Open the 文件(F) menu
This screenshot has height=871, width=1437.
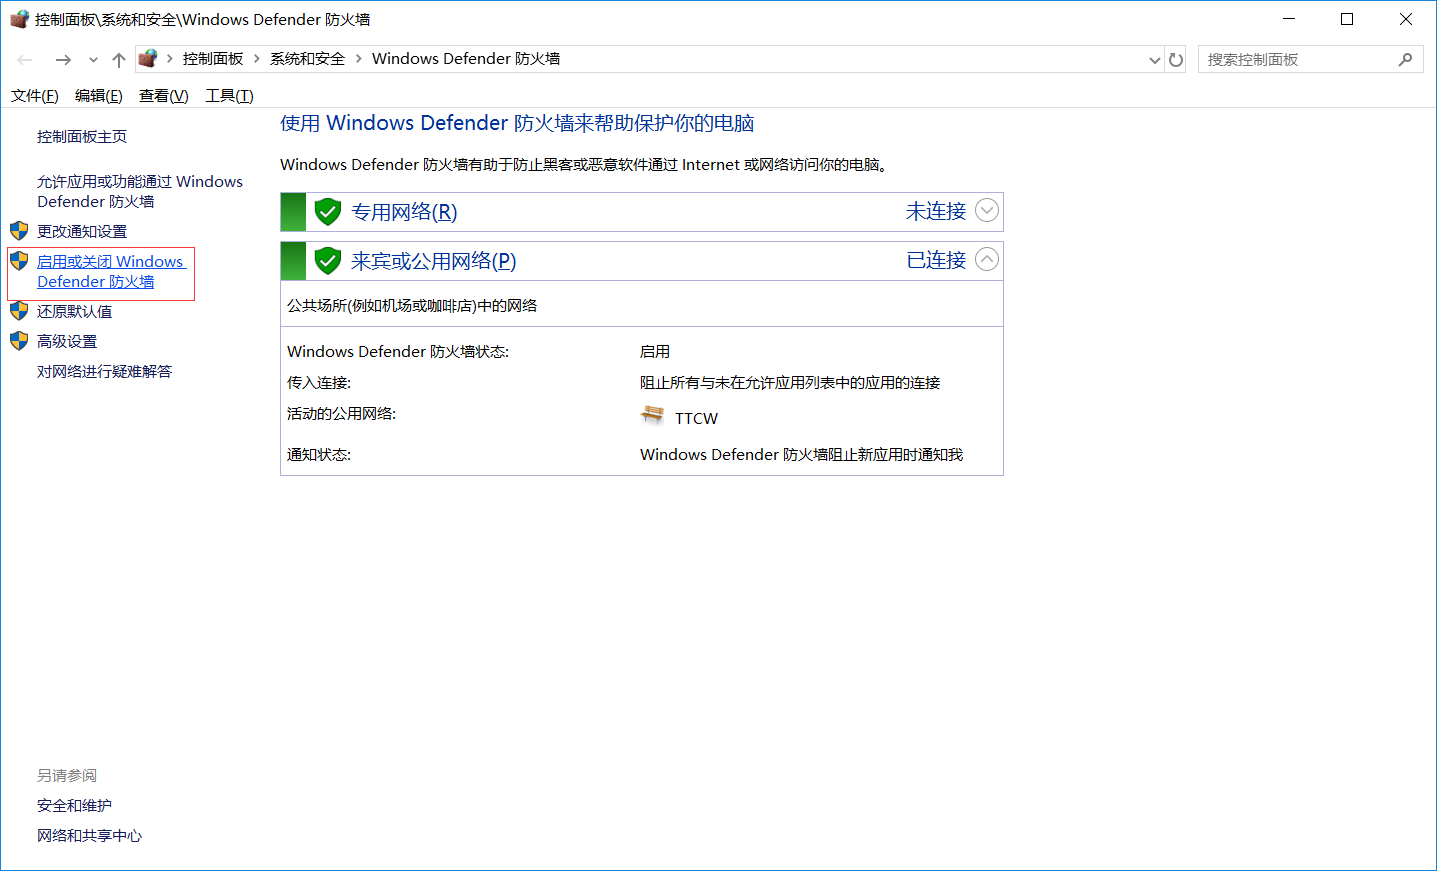35,96
